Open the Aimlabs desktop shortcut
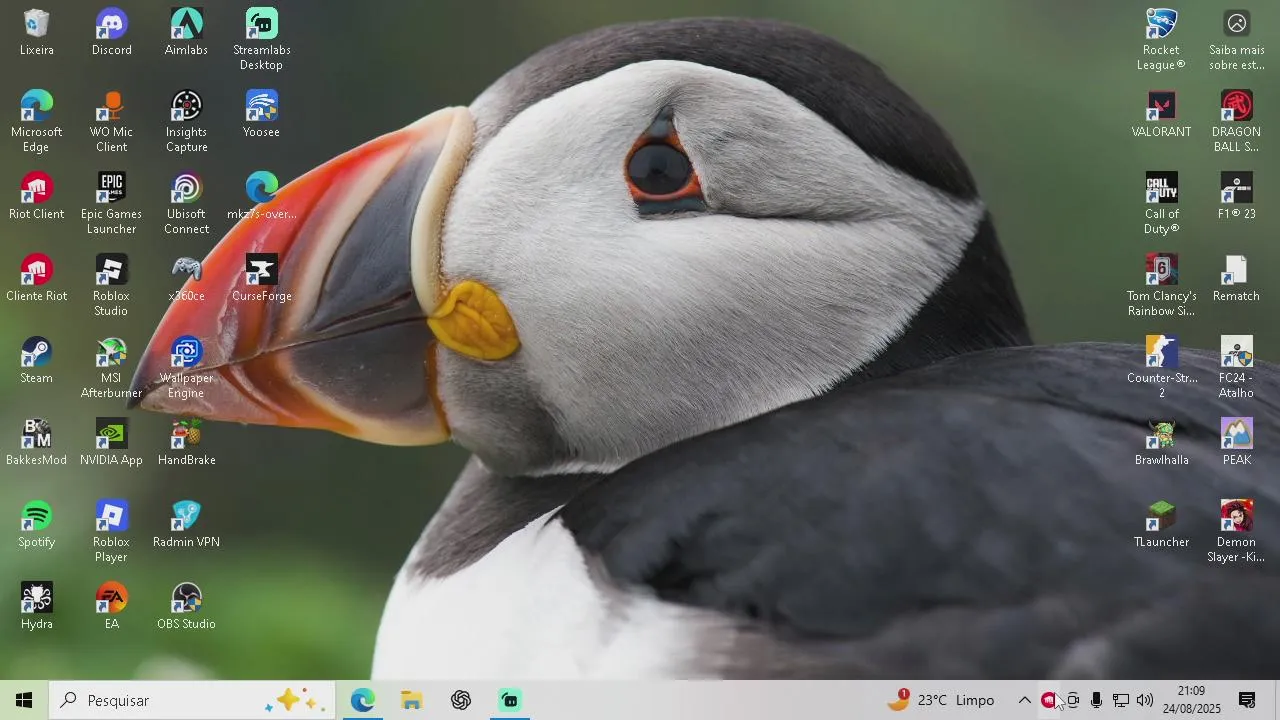 186,32
